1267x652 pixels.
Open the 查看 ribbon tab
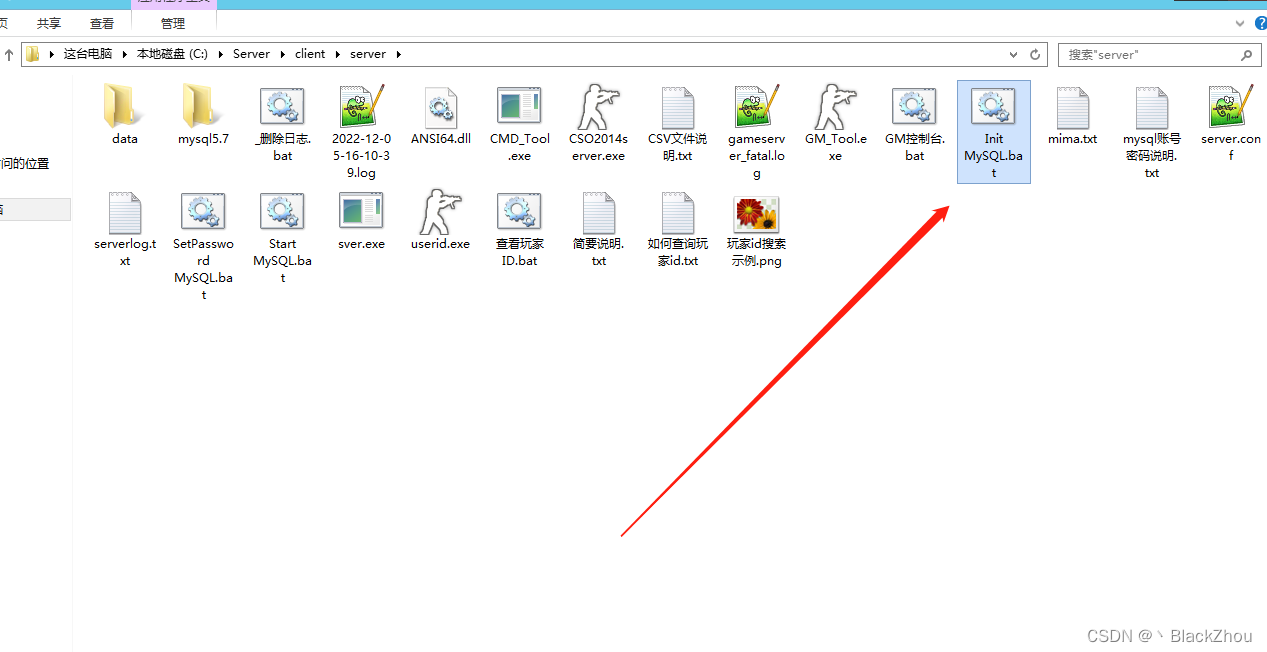pos(102,23)
